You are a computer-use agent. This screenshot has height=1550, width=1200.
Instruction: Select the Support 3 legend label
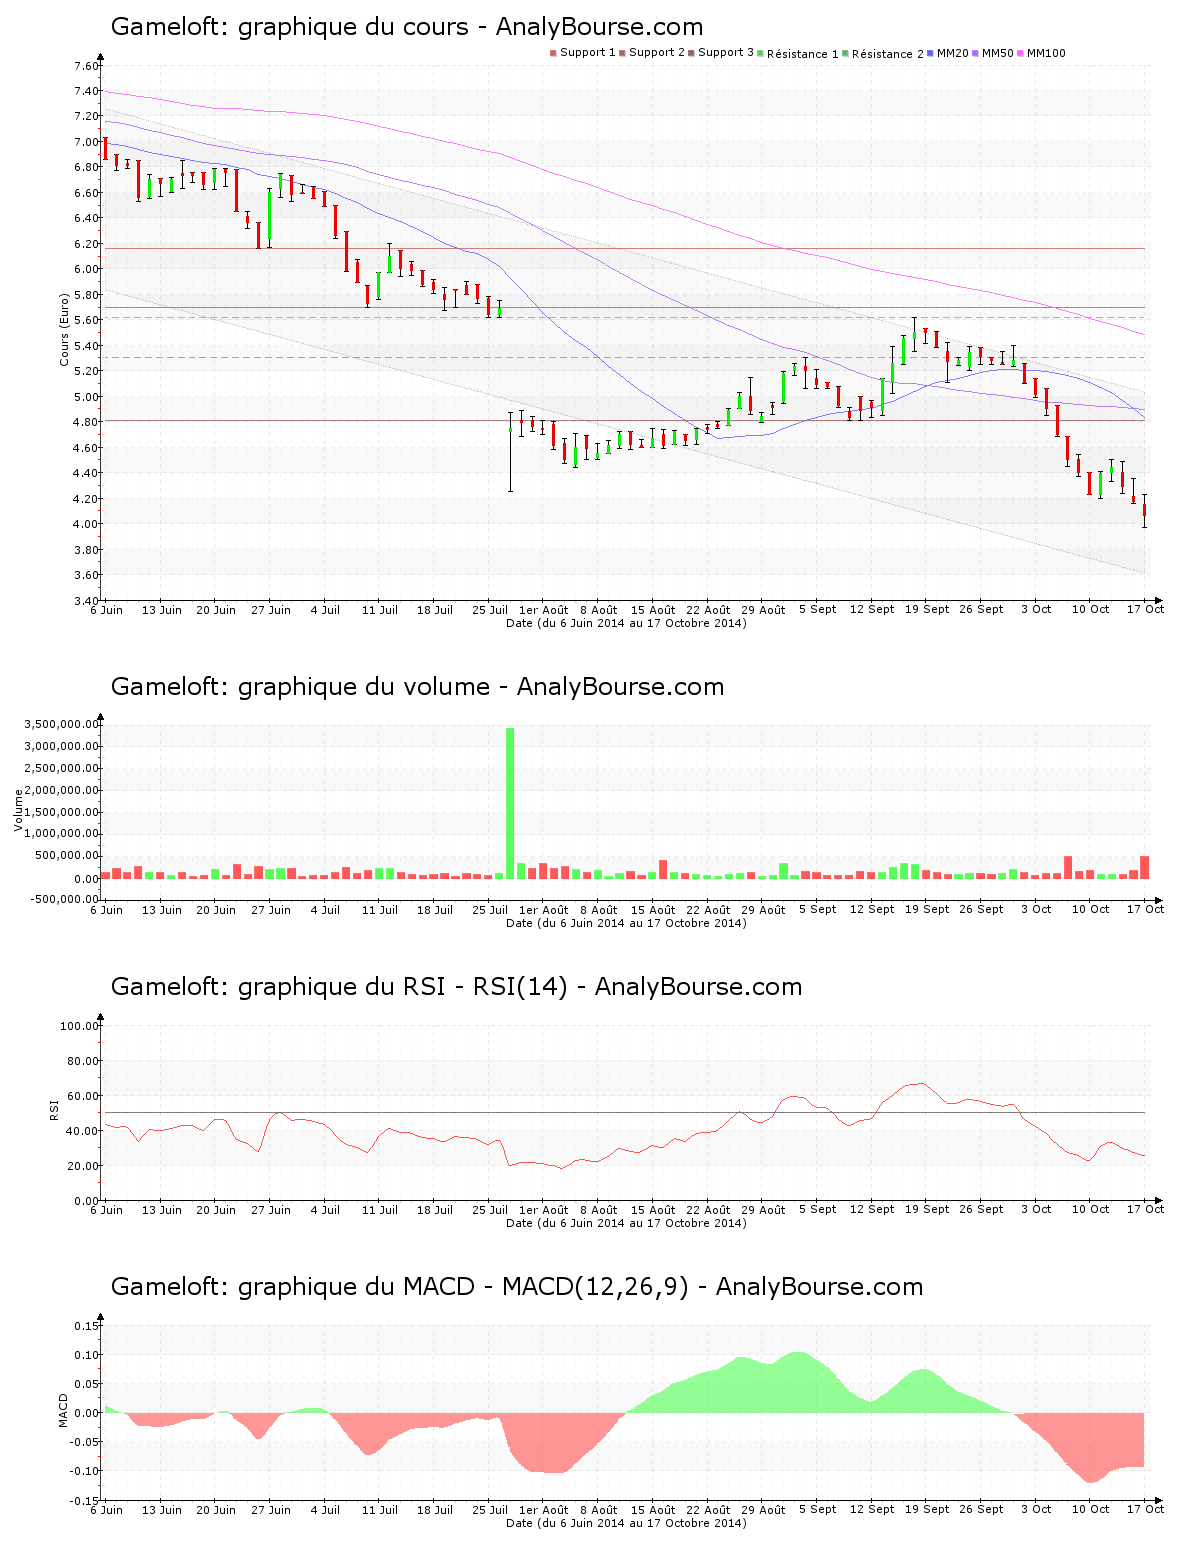click(x=726, y=53)
